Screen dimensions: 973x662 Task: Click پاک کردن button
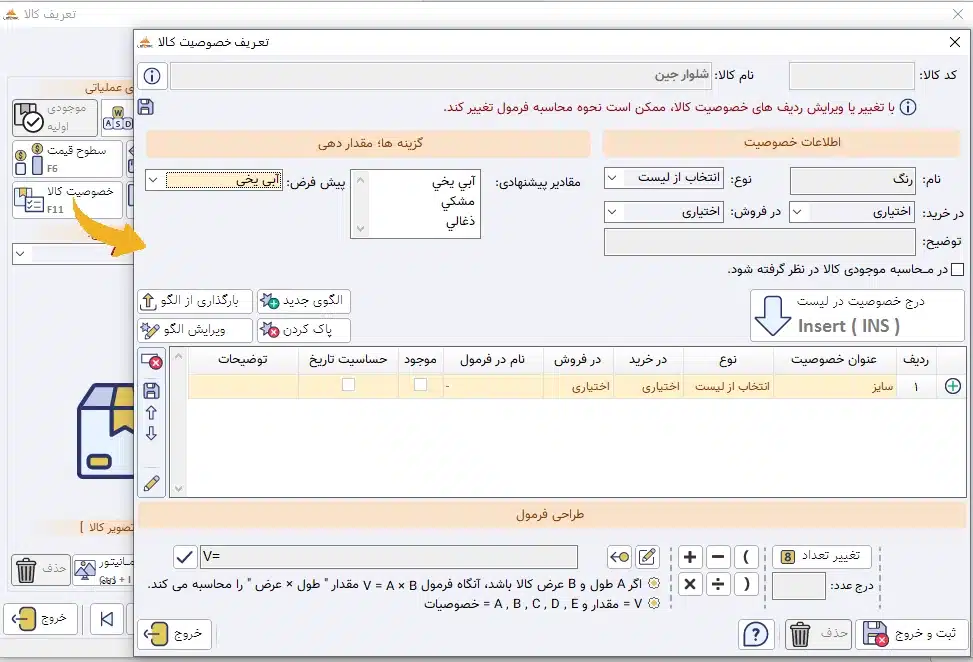tap(304, 330)
